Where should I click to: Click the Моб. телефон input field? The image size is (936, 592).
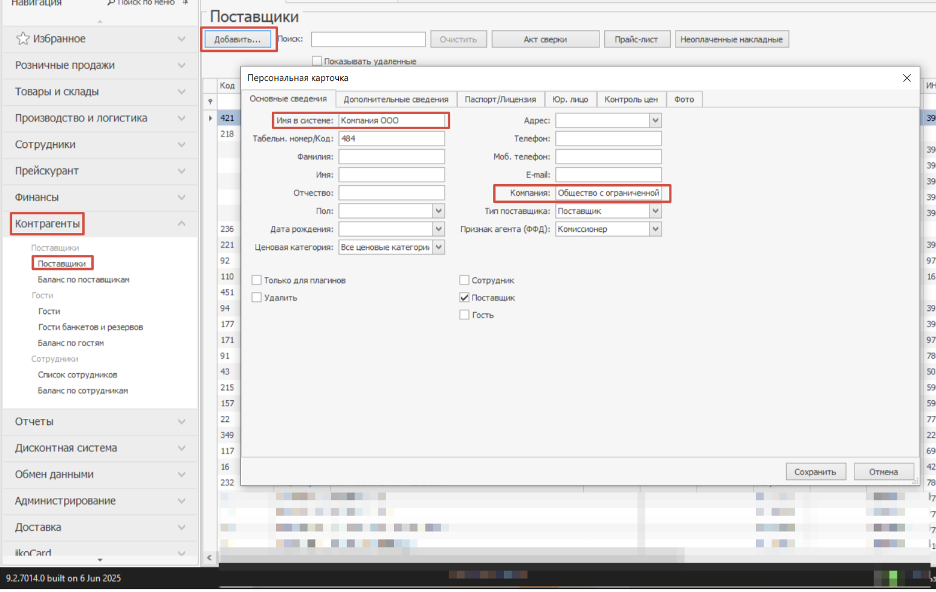608,156
